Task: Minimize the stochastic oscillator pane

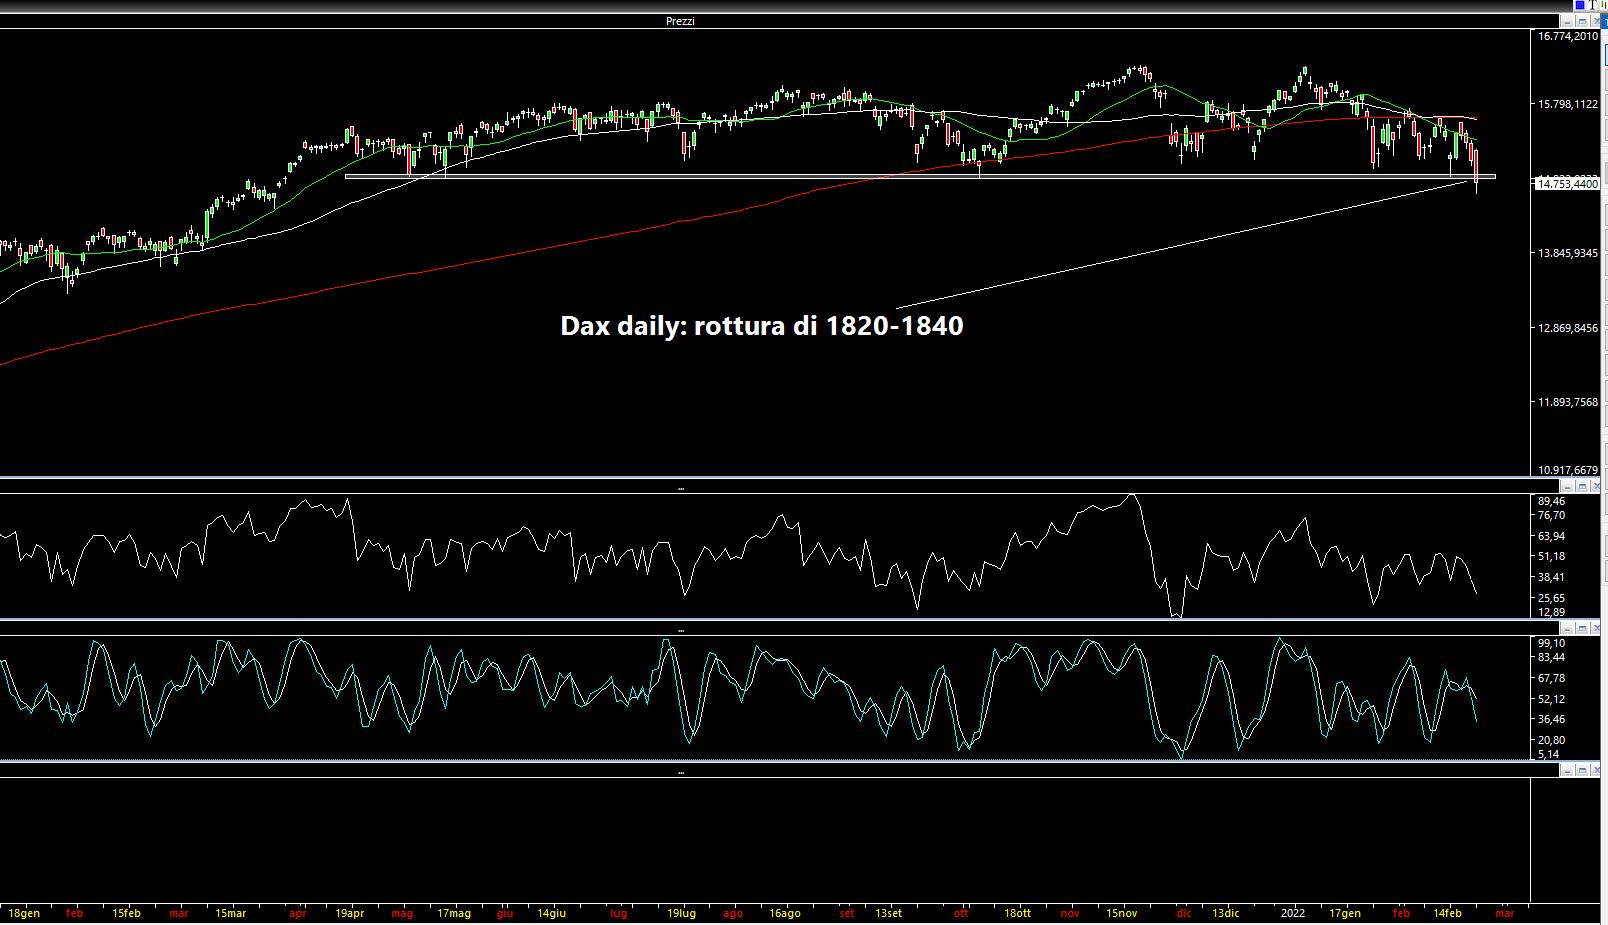Action: 1567,628
